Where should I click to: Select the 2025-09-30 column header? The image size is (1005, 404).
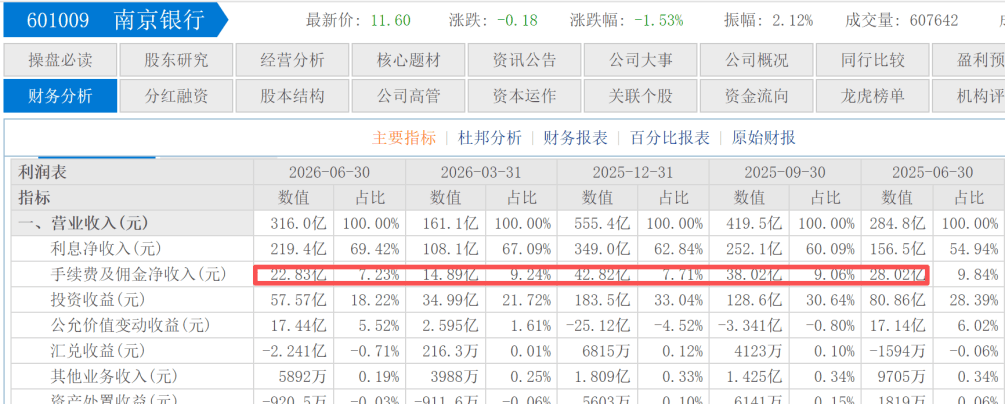pos(785,173)
